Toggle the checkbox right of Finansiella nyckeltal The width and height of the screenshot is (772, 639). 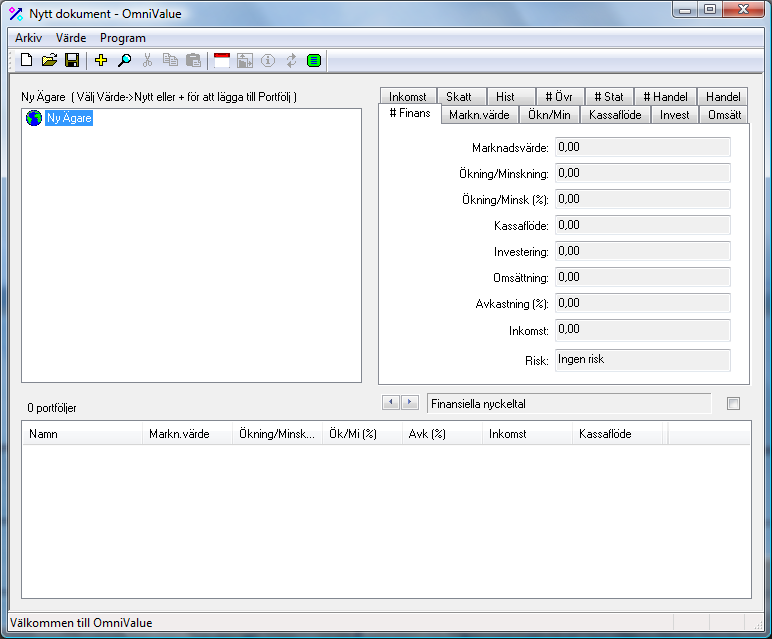[733, 404]
